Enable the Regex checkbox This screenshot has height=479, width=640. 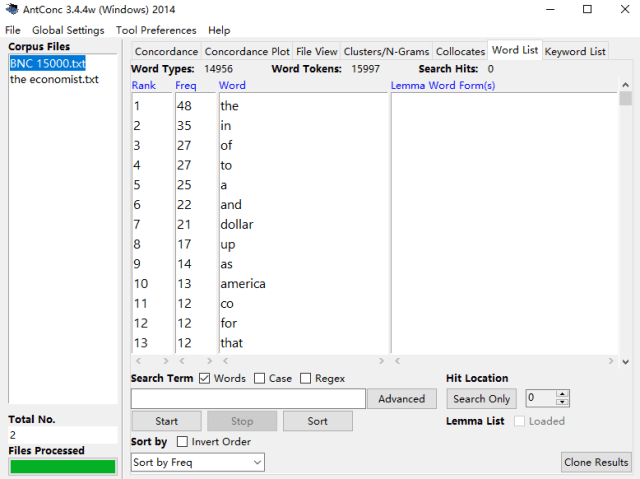[305, 379]
